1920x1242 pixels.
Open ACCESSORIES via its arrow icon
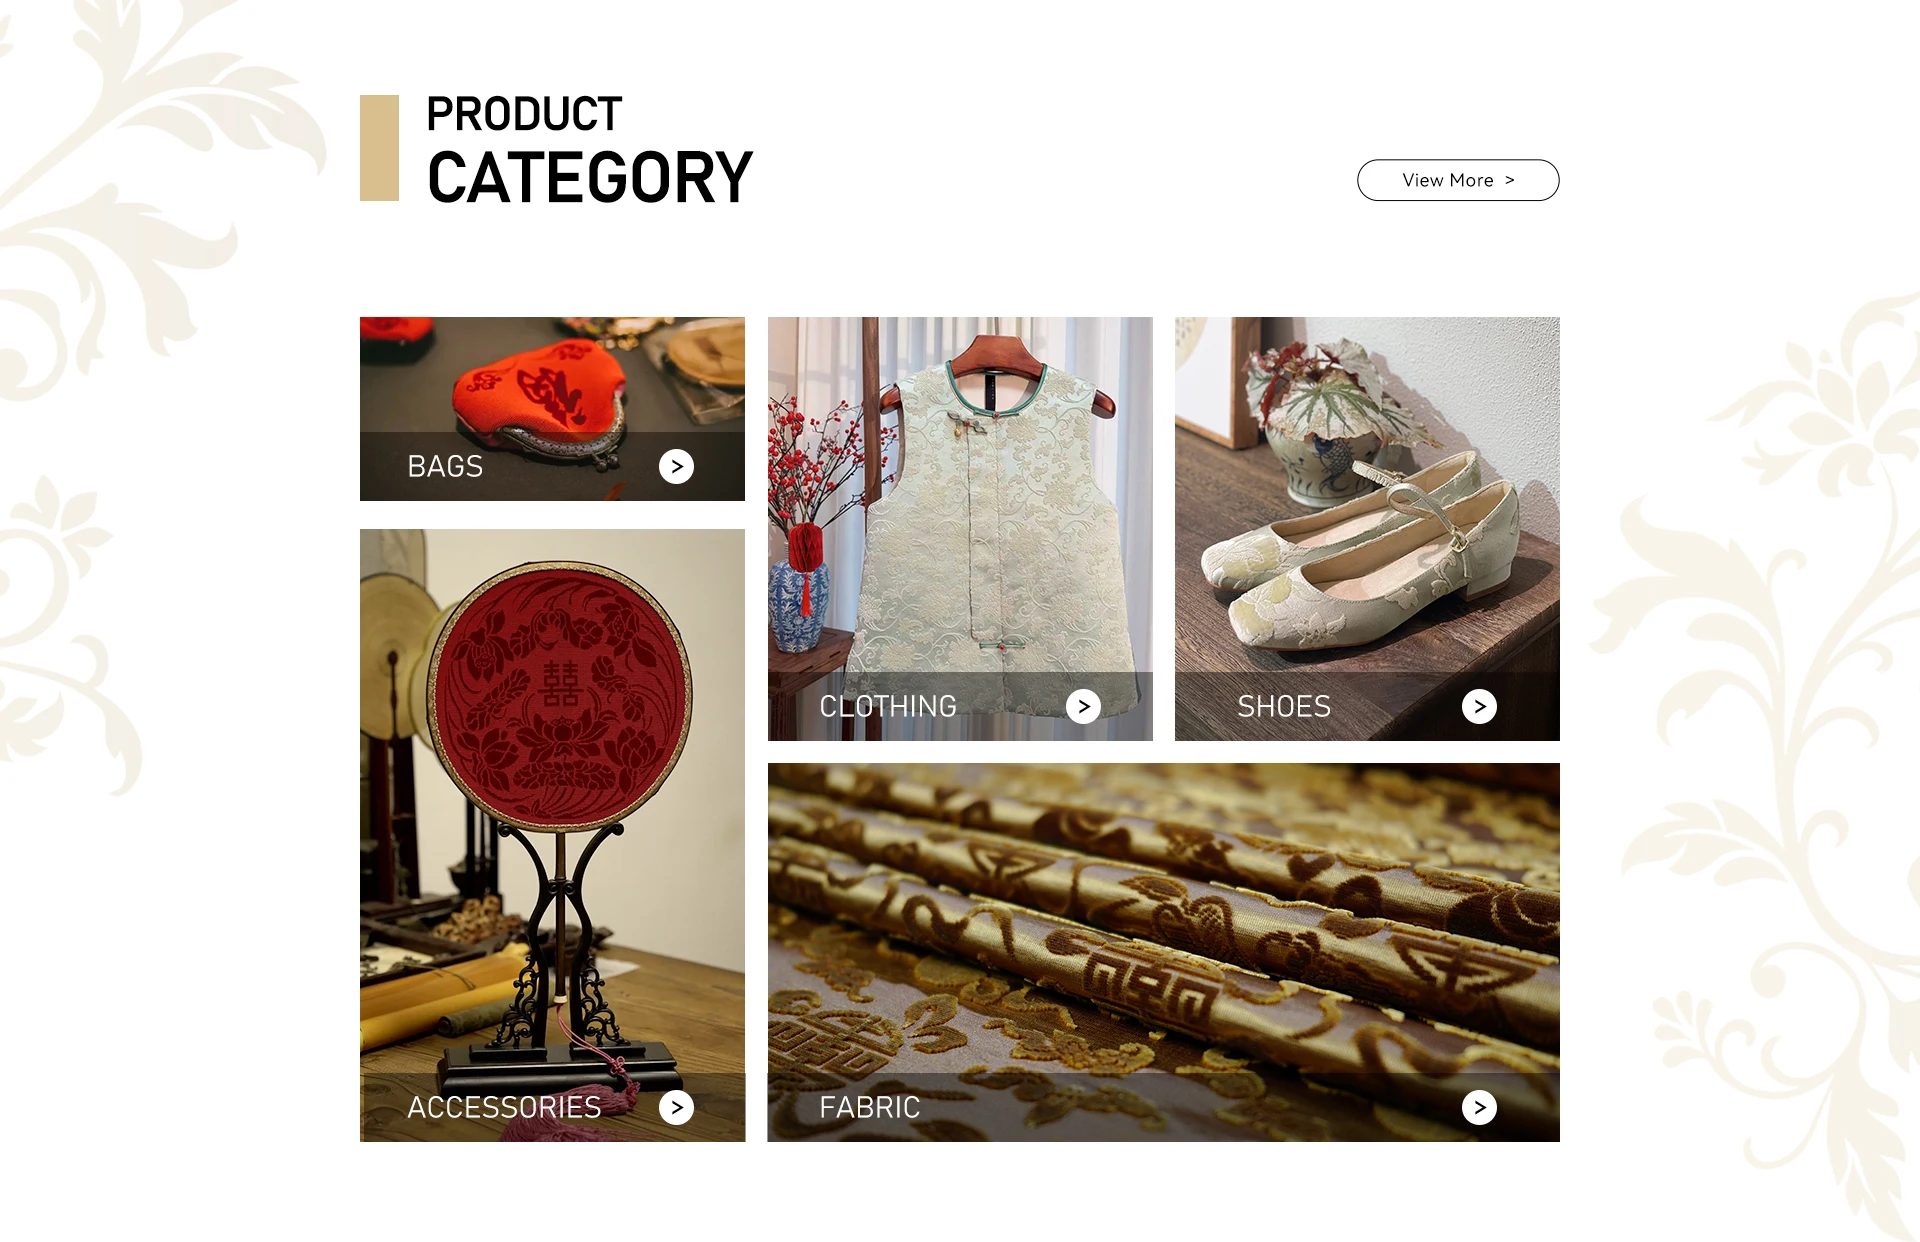click(x=676, y=1107)
